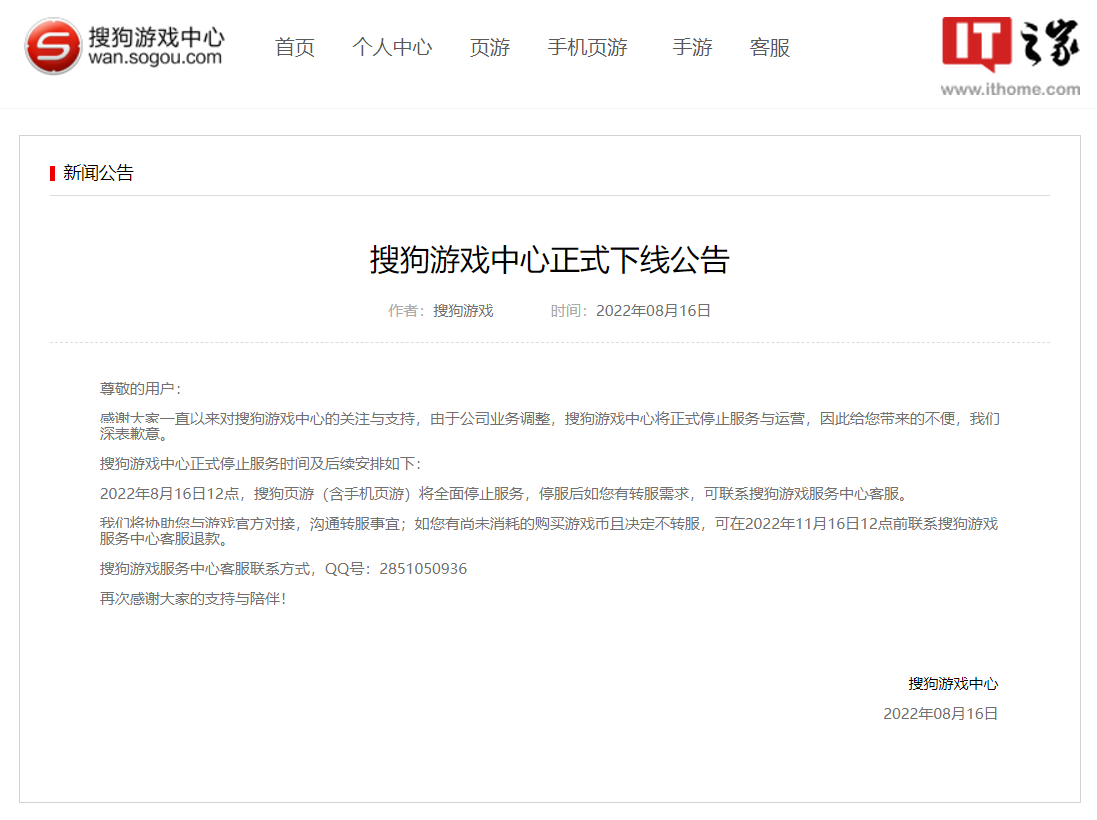
Task: Click the 新闻公告 section heading
Action: click(98, 173)
